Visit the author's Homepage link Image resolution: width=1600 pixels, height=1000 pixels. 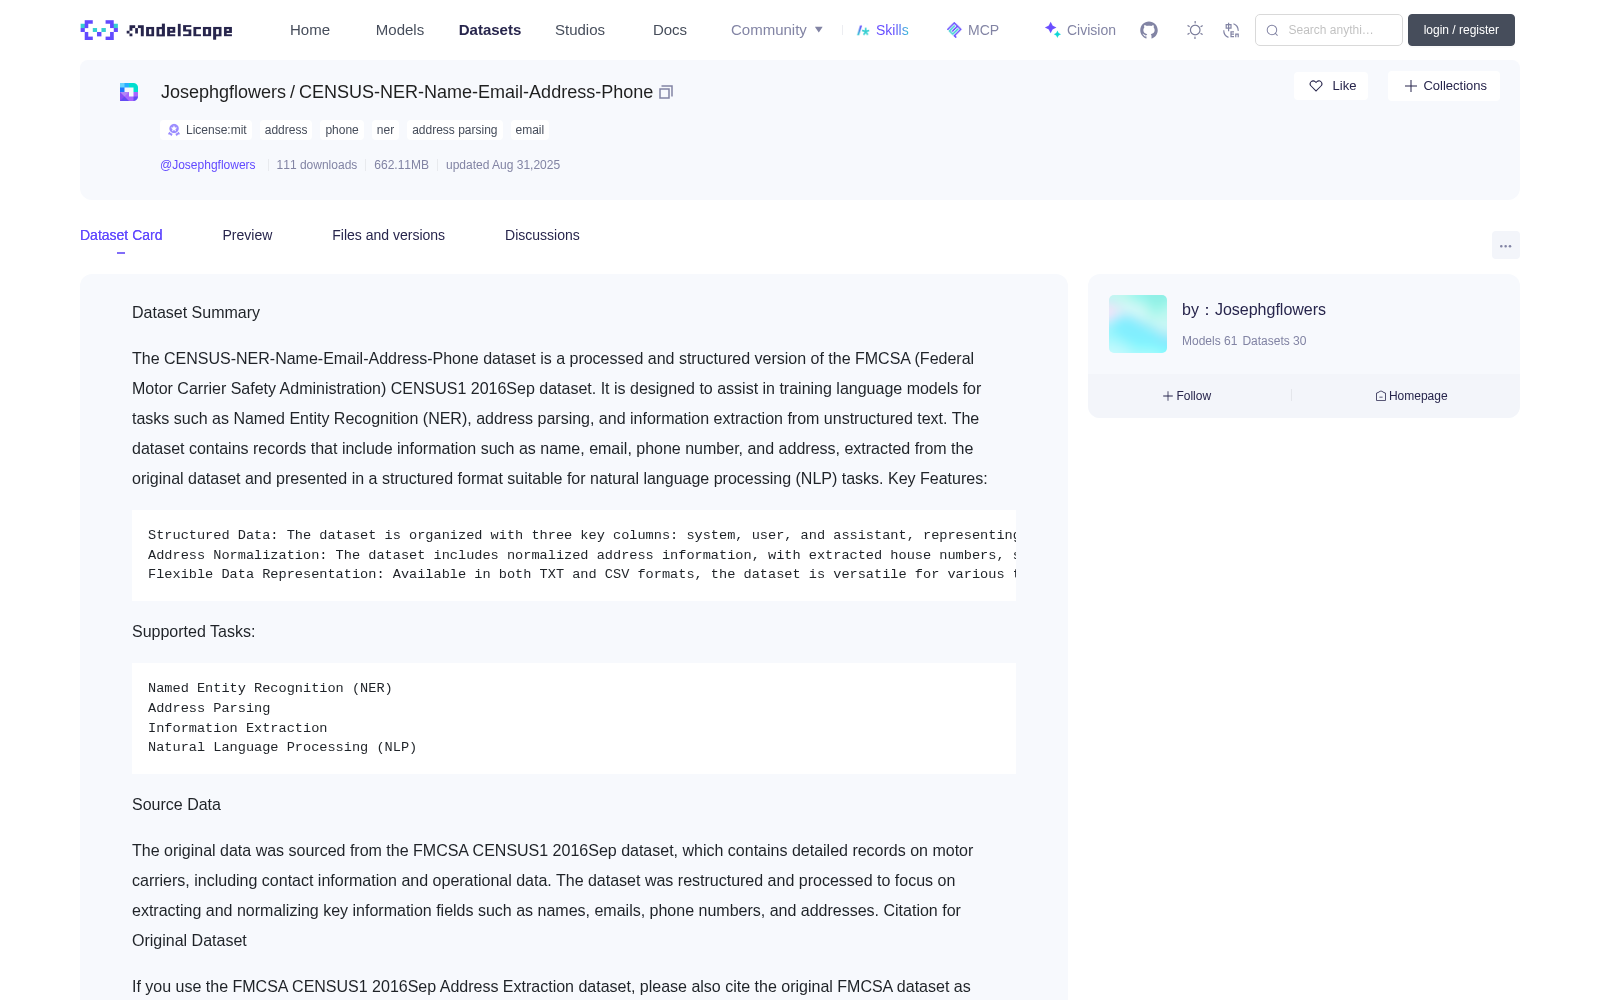(x=1411, y=396)
